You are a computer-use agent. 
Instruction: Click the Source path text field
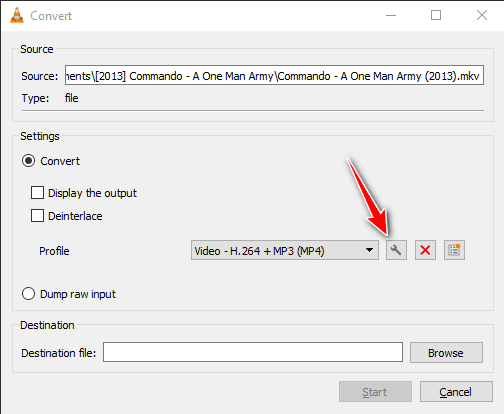click(x=274, y=75)
